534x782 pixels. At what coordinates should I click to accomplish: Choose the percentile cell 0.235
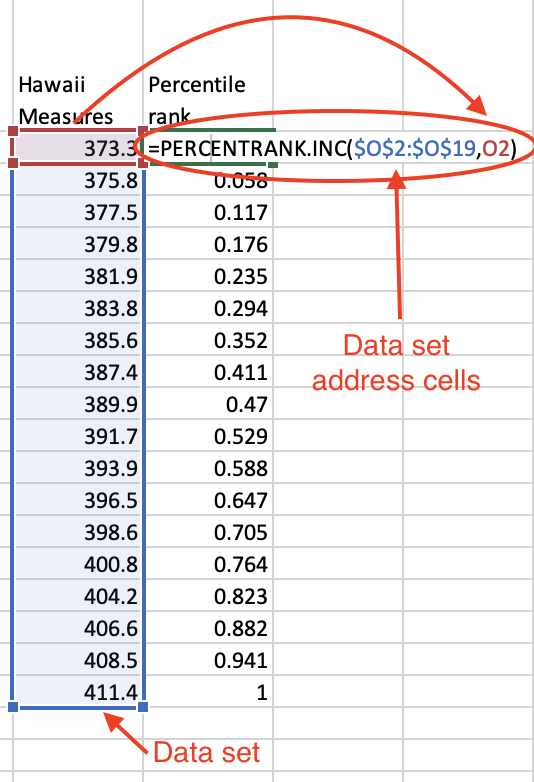(208, 276)
